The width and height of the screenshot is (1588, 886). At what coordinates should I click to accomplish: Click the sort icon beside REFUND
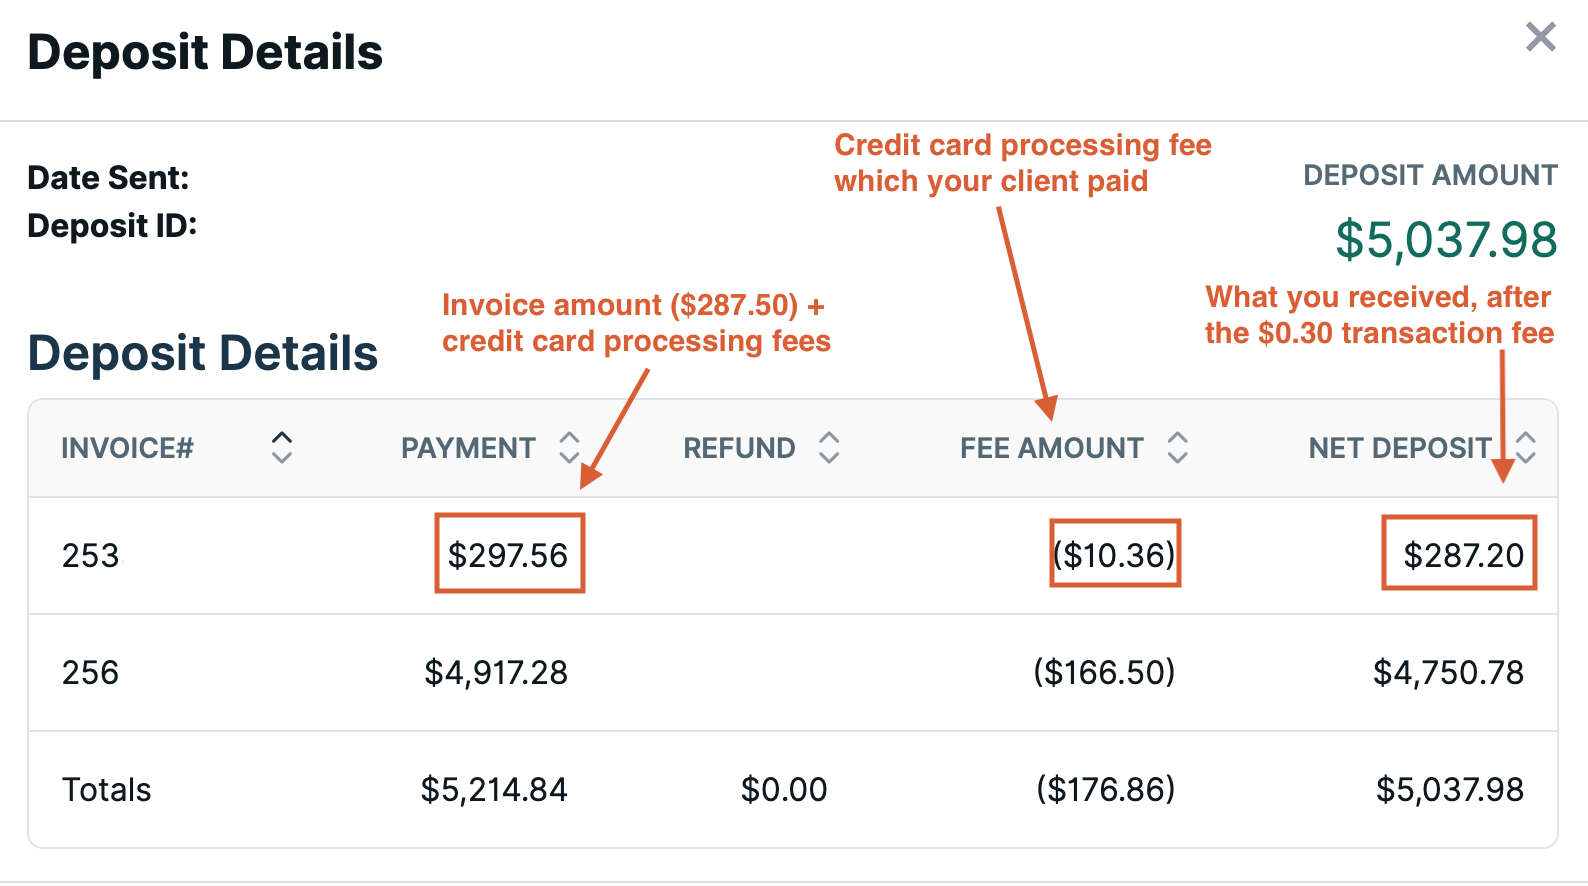829,448
